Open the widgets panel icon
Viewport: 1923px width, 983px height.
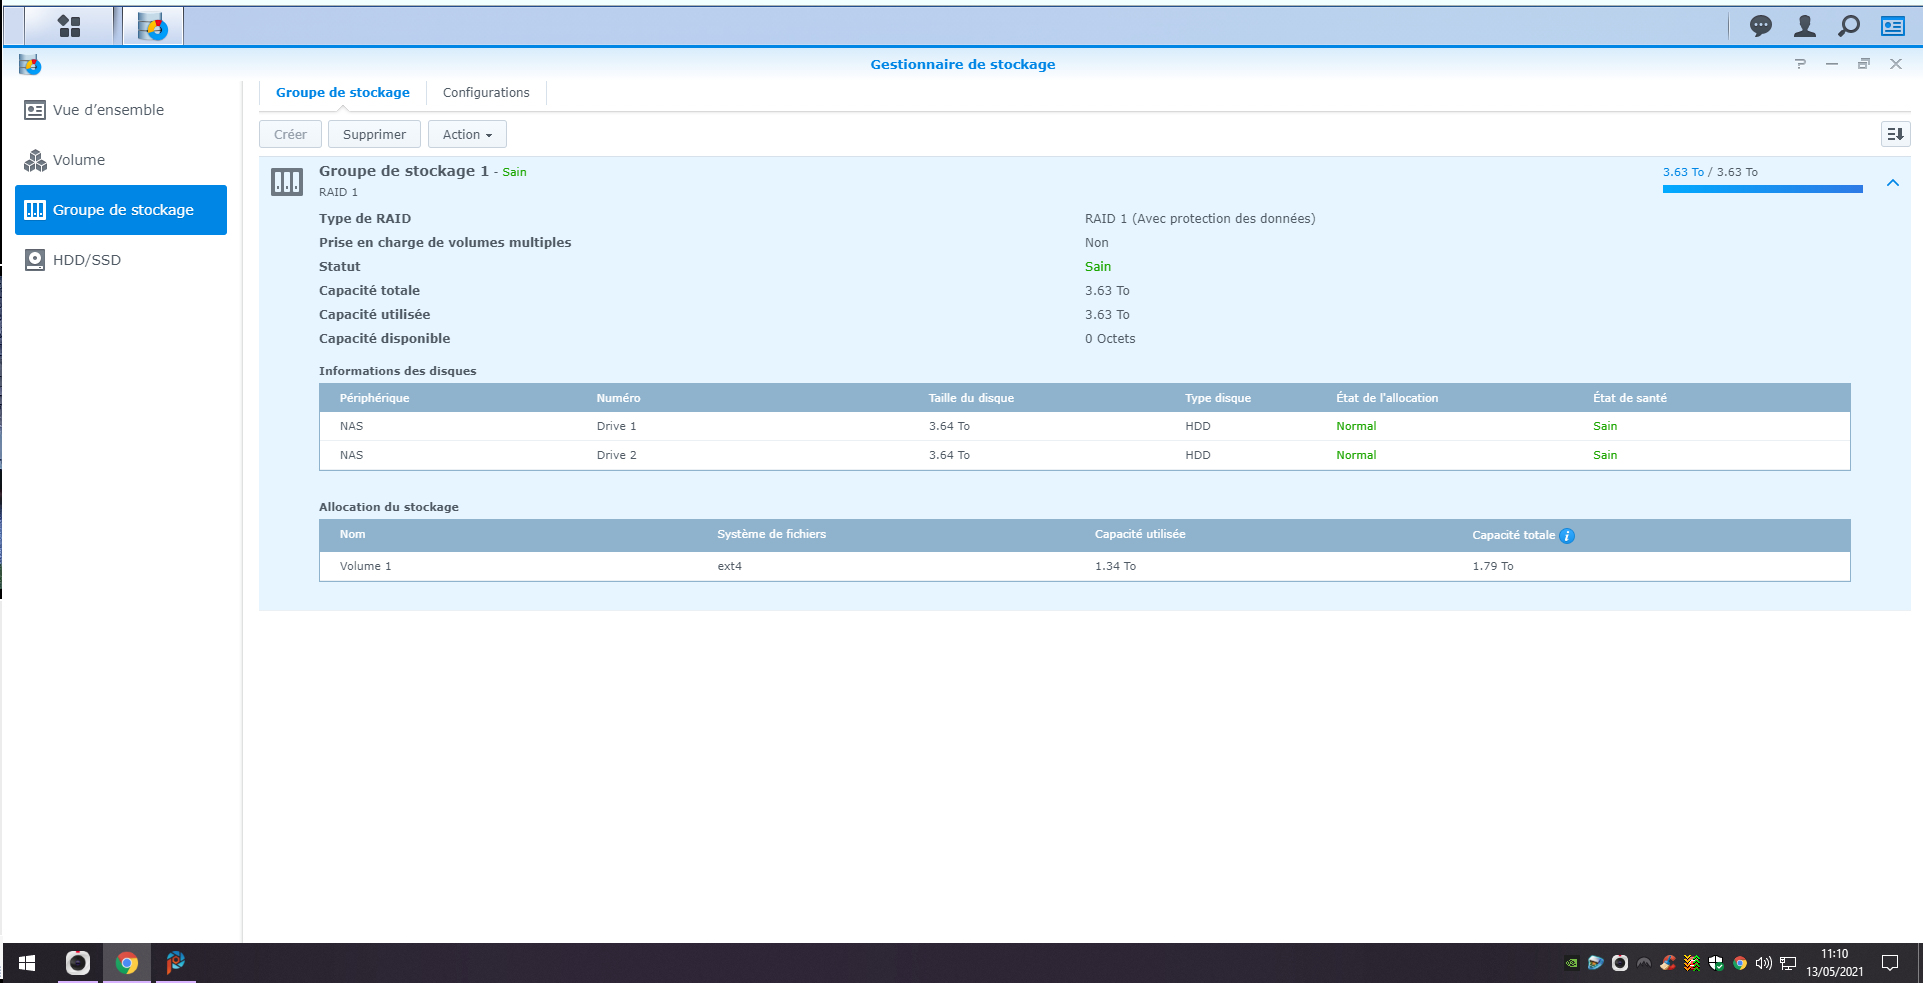[1892, 26]
